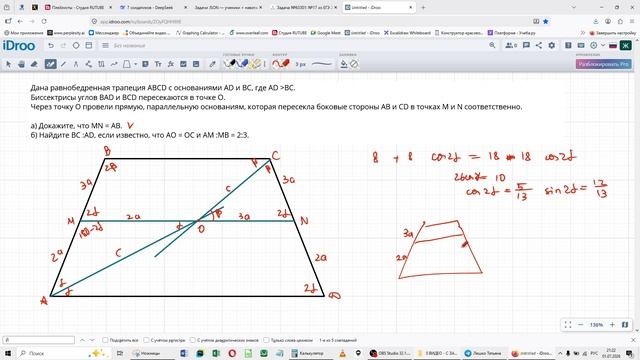Screen dimensions: 640x360
Task: Open the chat panel
Action: [526, 45]
